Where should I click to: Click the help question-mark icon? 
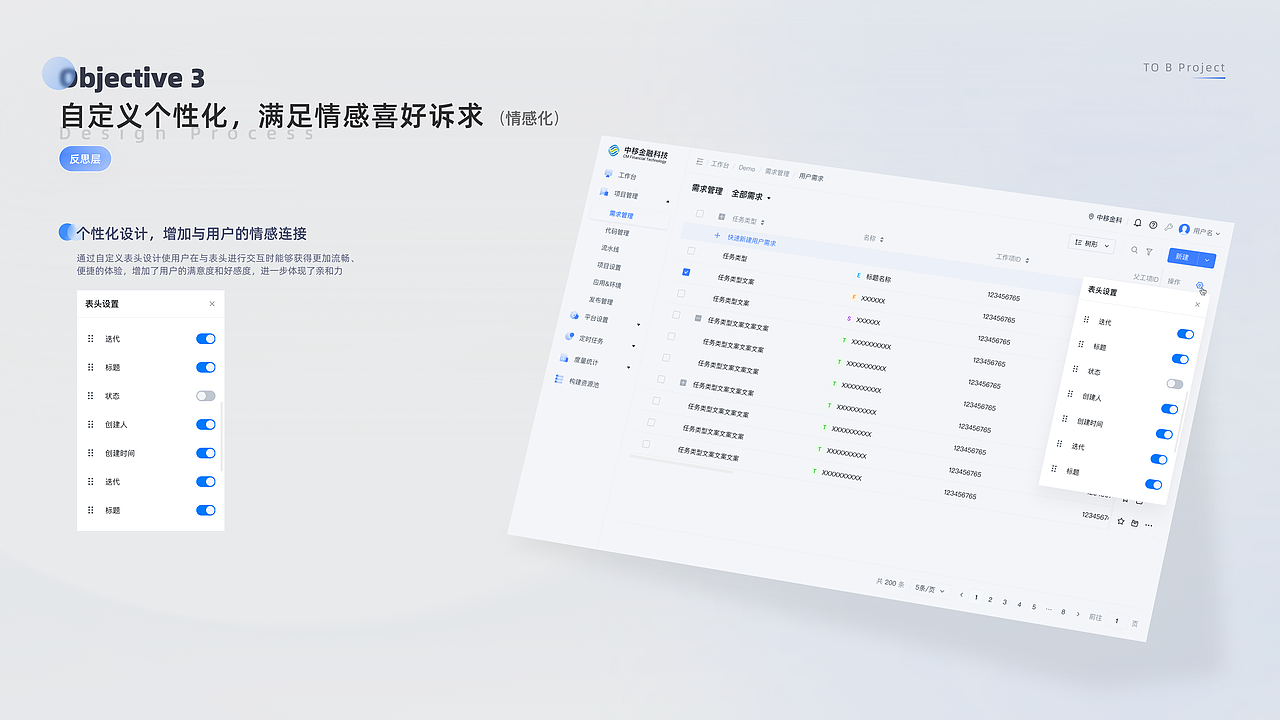(x=1153, y=225)
